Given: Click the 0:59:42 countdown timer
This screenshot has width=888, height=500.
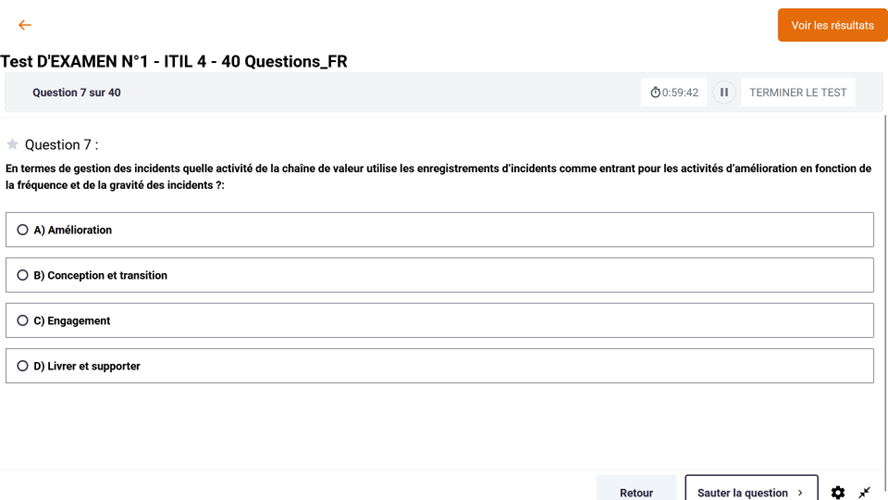Looking at the screenshot, I should [x=680, y=92].
